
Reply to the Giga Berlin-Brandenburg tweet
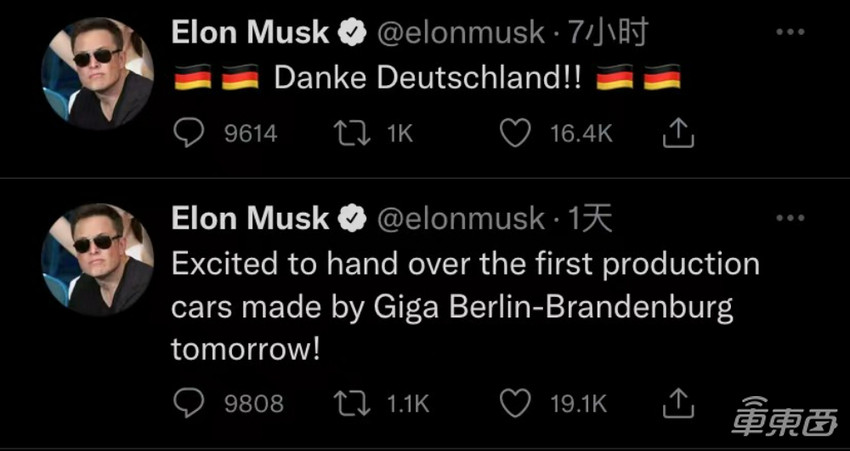point(189,403)
